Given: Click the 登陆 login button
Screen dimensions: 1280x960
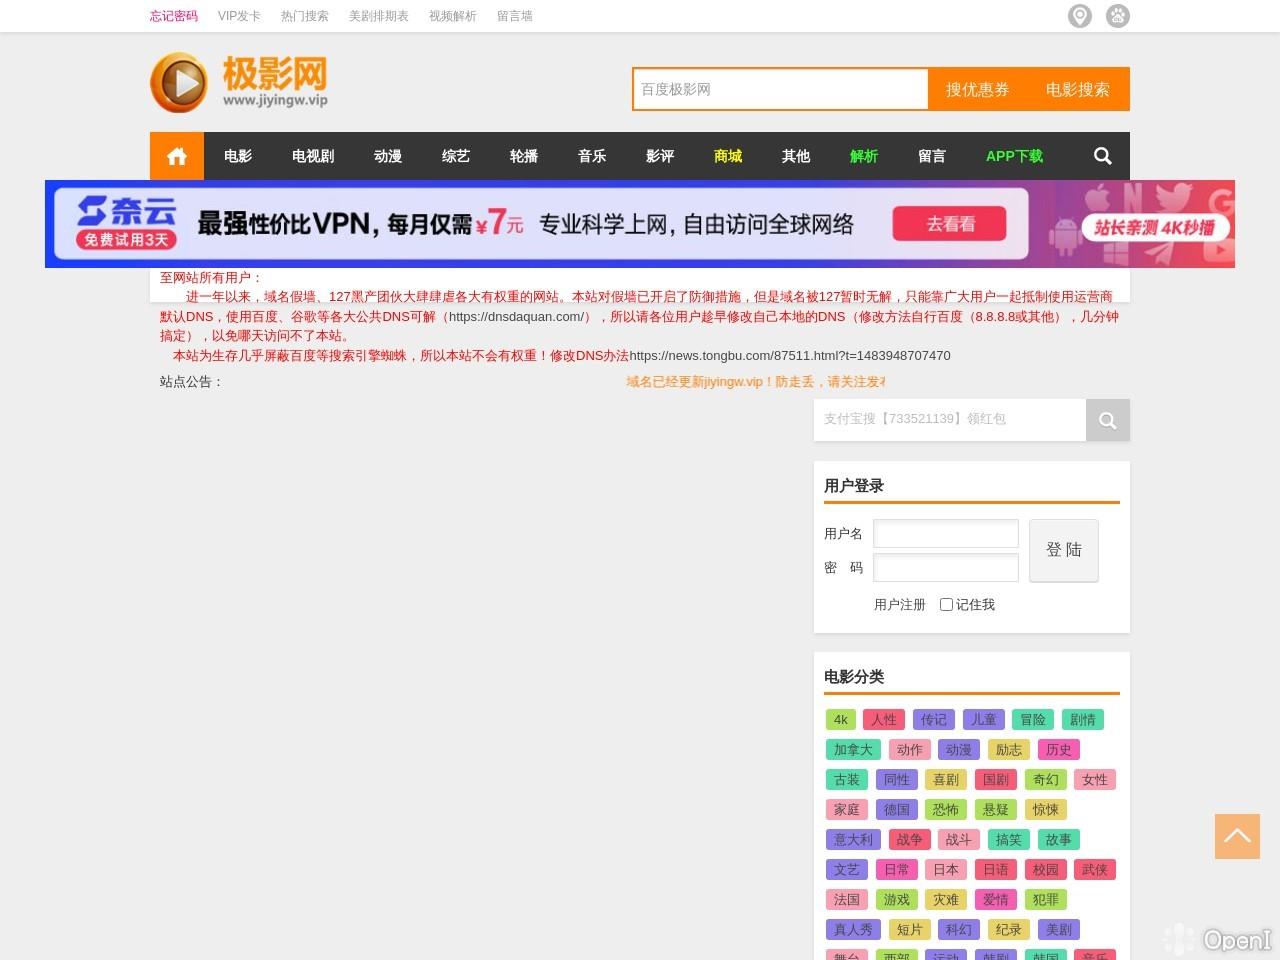Looking at the screenshot, I should tap(1063, 550).
